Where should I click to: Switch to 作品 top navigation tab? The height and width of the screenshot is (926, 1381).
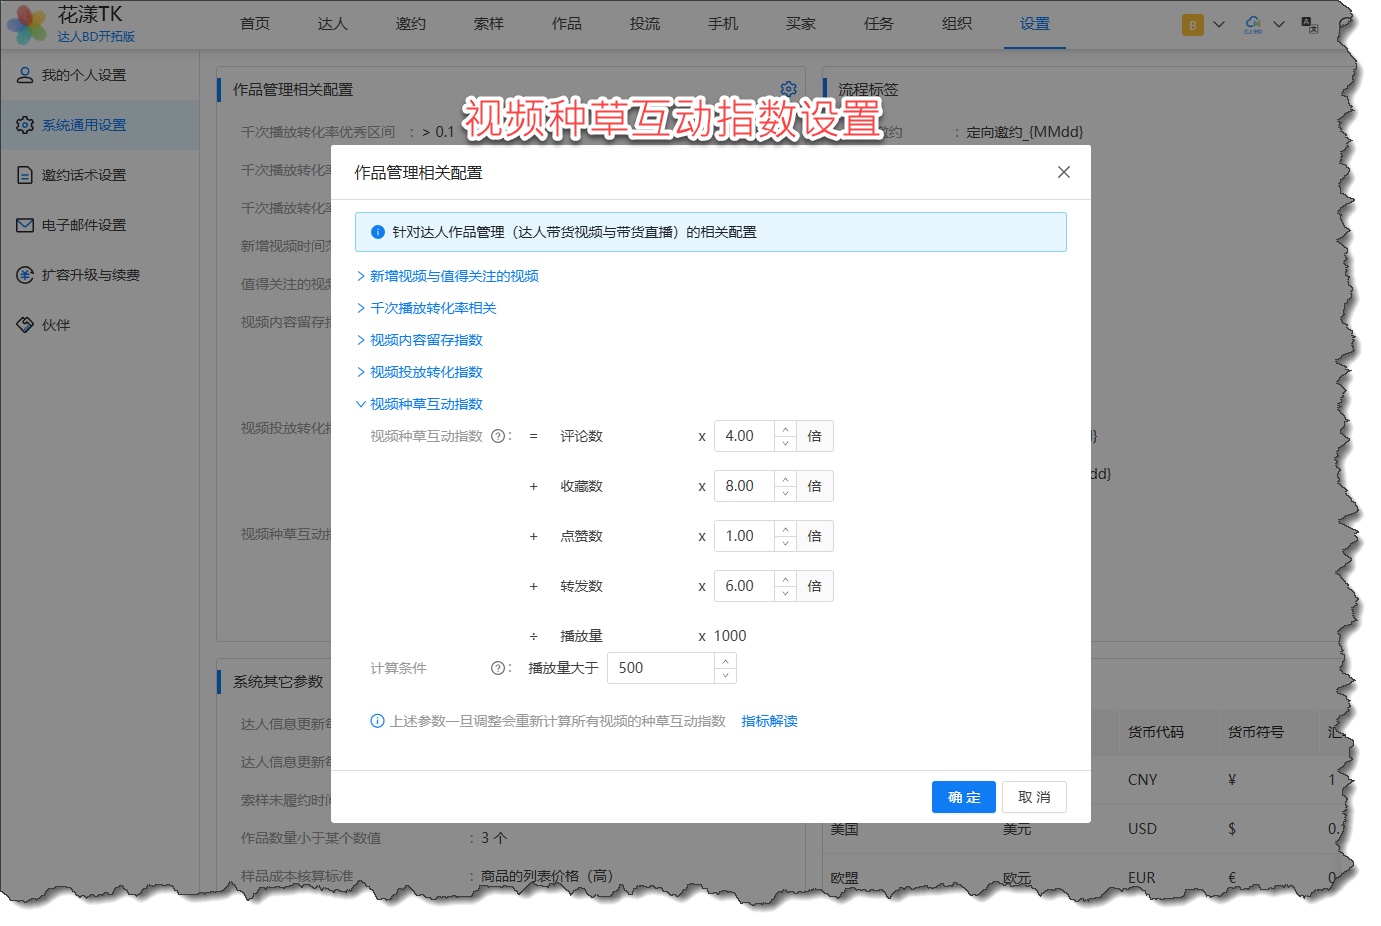click(567, 24)
